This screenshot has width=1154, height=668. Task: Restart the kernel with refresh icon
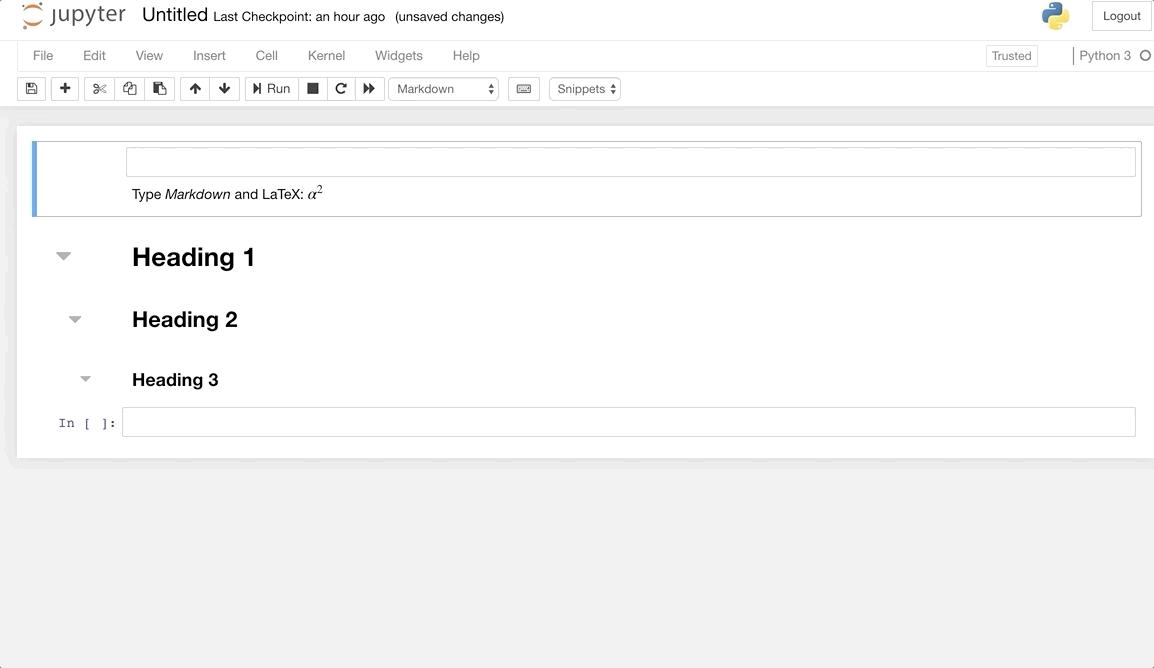[340, 88]
